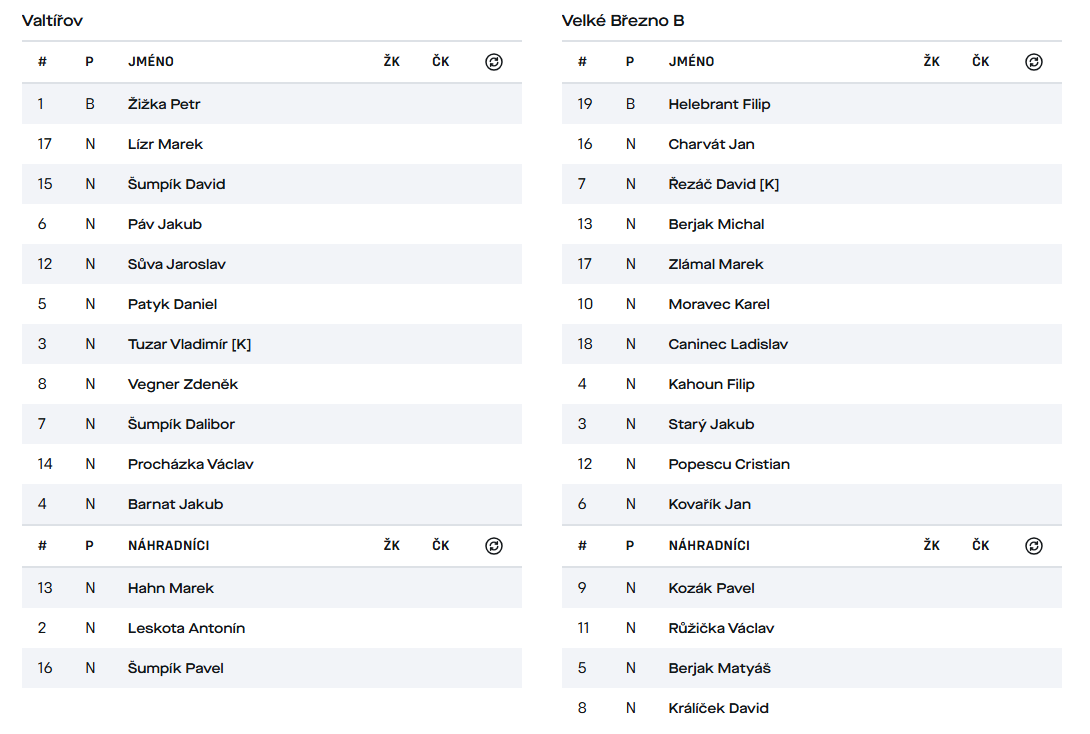Select substitute Leskota Antonín
1090x734 pixels.
[186, 628]
